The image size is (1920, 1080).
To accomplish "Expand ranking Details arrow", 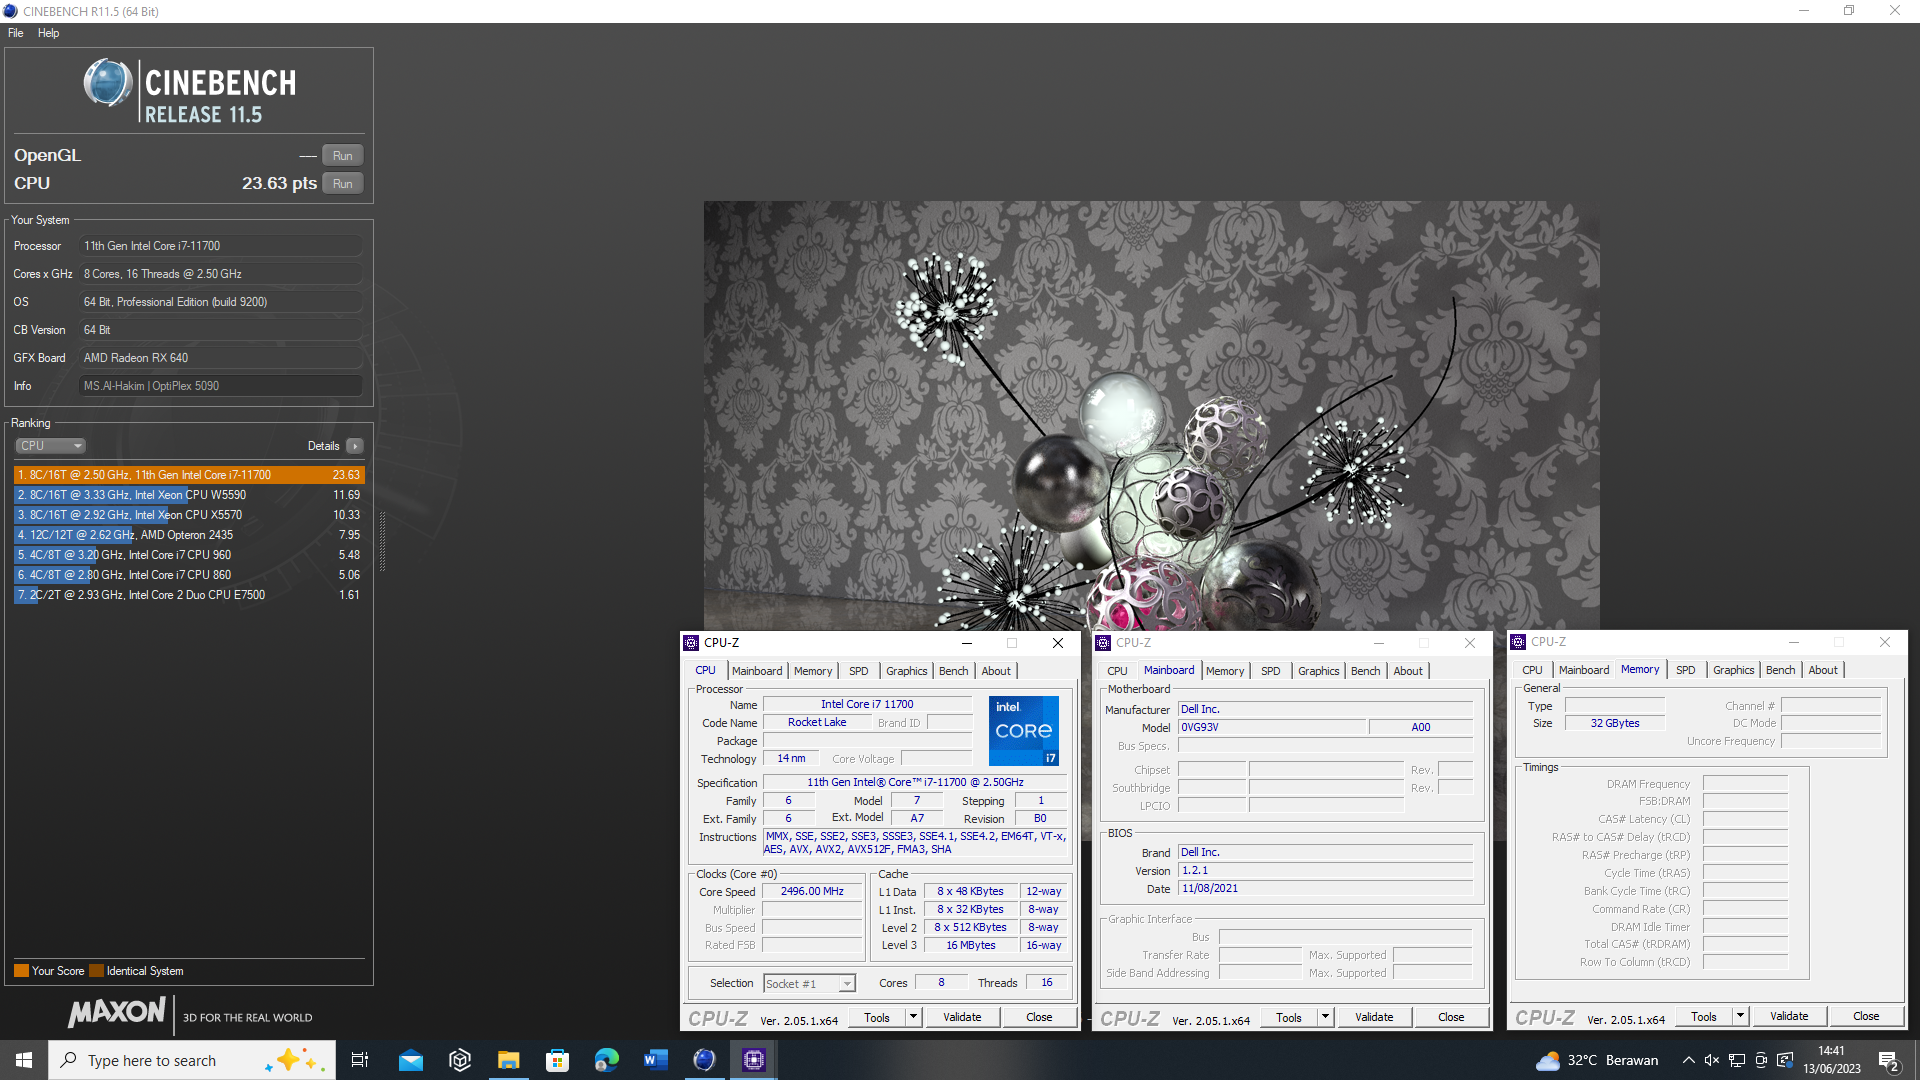I will coord(355,446).
